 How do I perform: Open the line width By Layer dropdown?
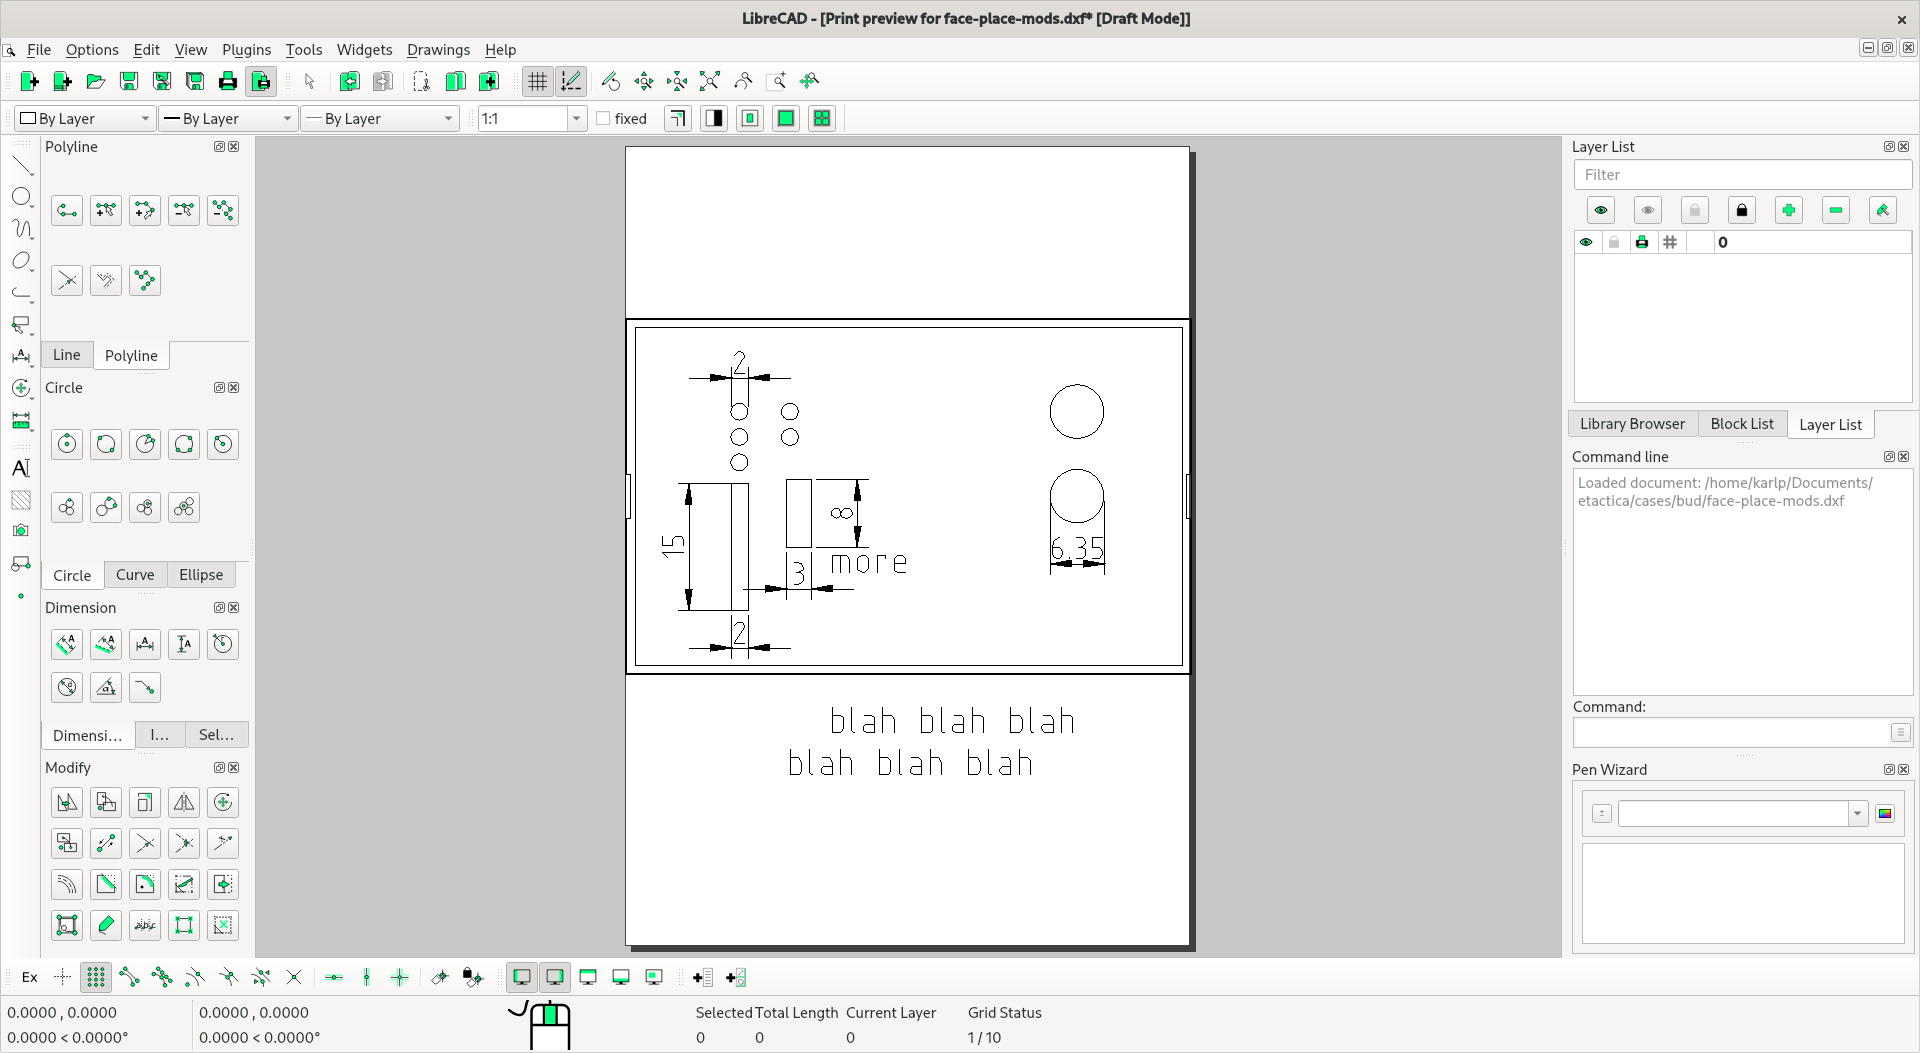point(227,118)
